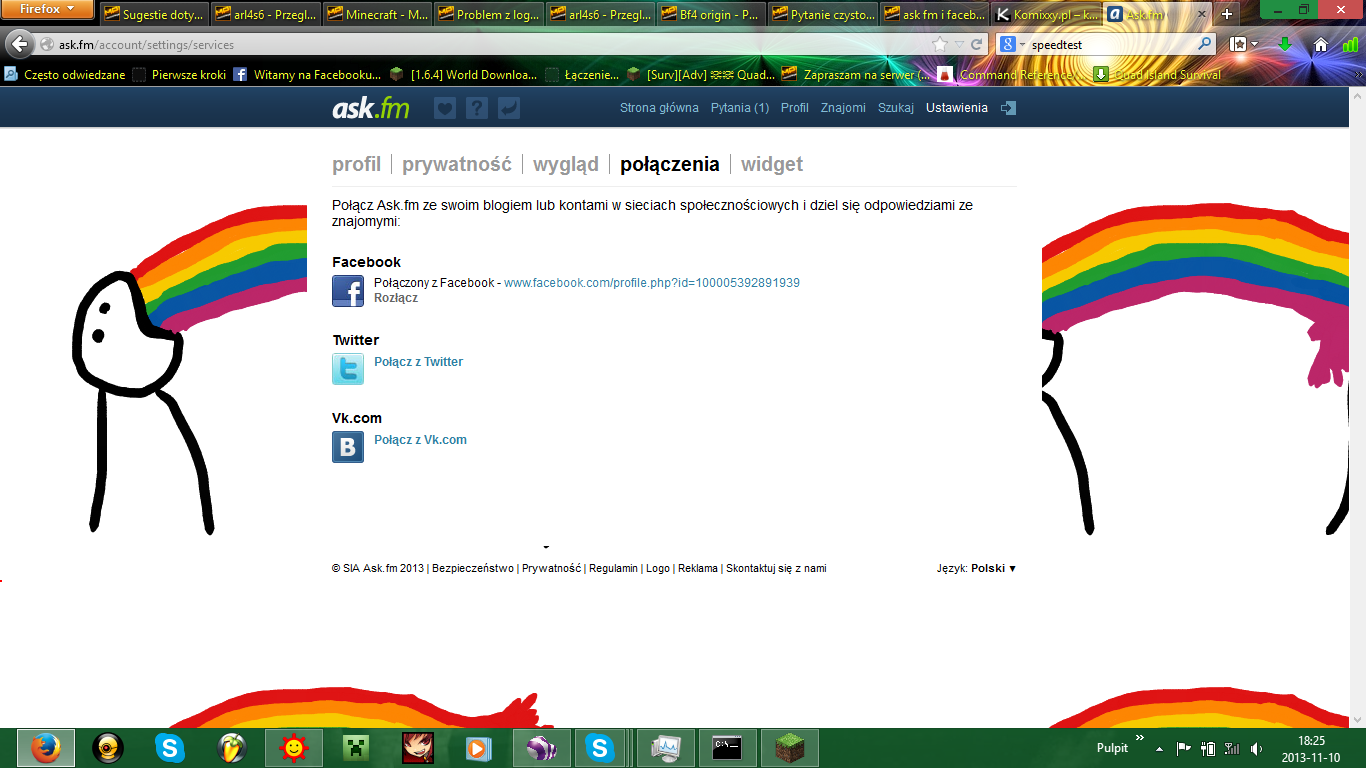
Task: Click the Vk.com B service icon
Action: pyautogui.click(x=348, y=447)
